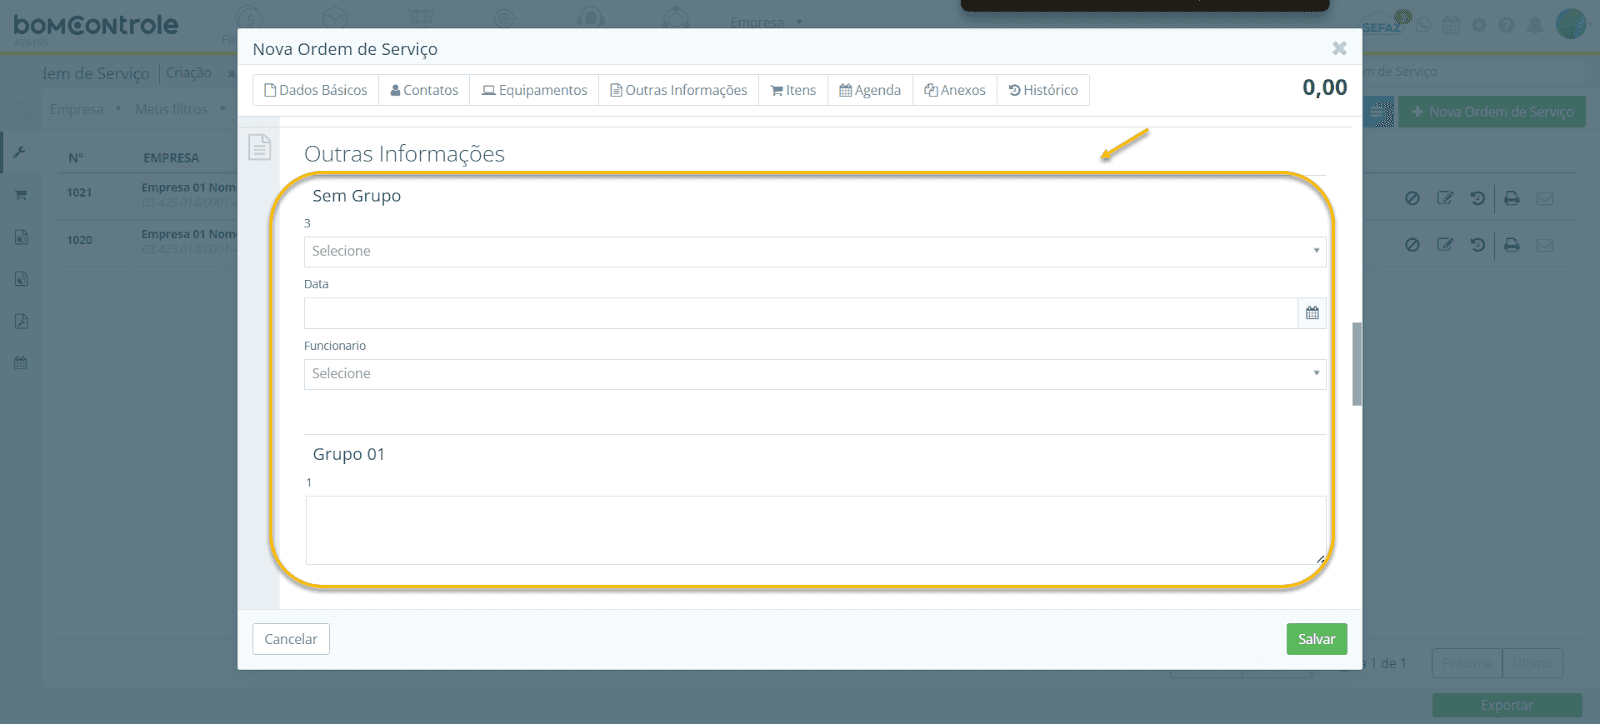Print order 1020 with printer icon
1600x724 pixels.
(x=1512, y=244)
